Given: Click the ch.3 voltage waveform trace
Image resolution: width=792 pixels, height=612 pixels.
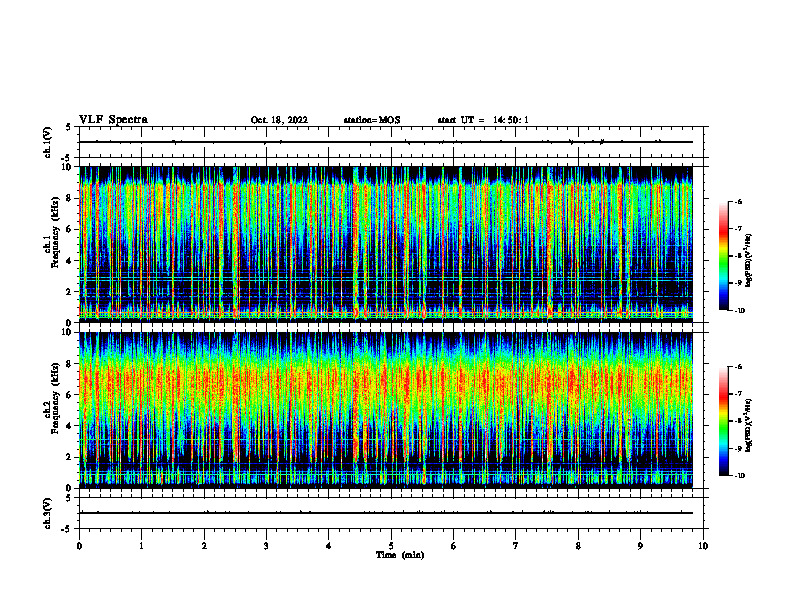Looking at the screenshot, I should [x=386, y=513].
